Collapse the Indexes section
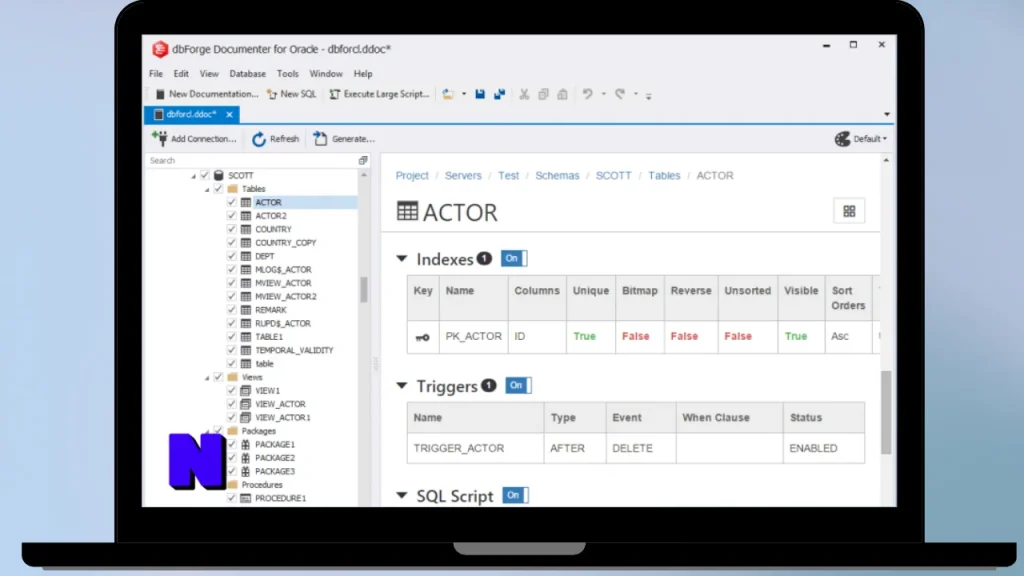1024x576 pixels. (402, 259)
